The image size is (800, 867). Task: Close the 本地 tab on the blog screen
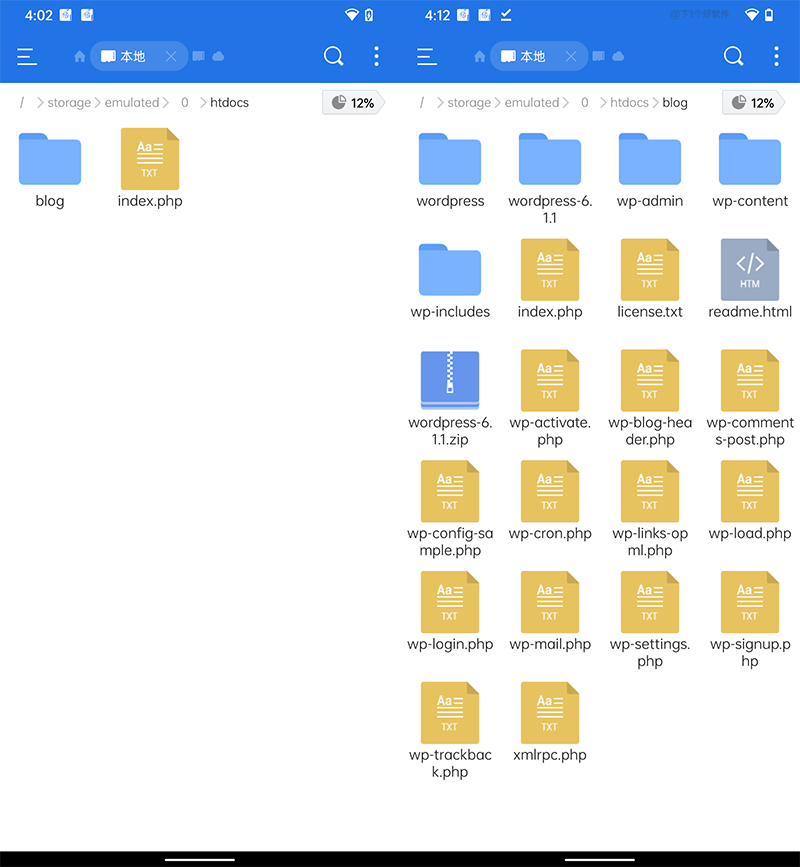[570, 57]
